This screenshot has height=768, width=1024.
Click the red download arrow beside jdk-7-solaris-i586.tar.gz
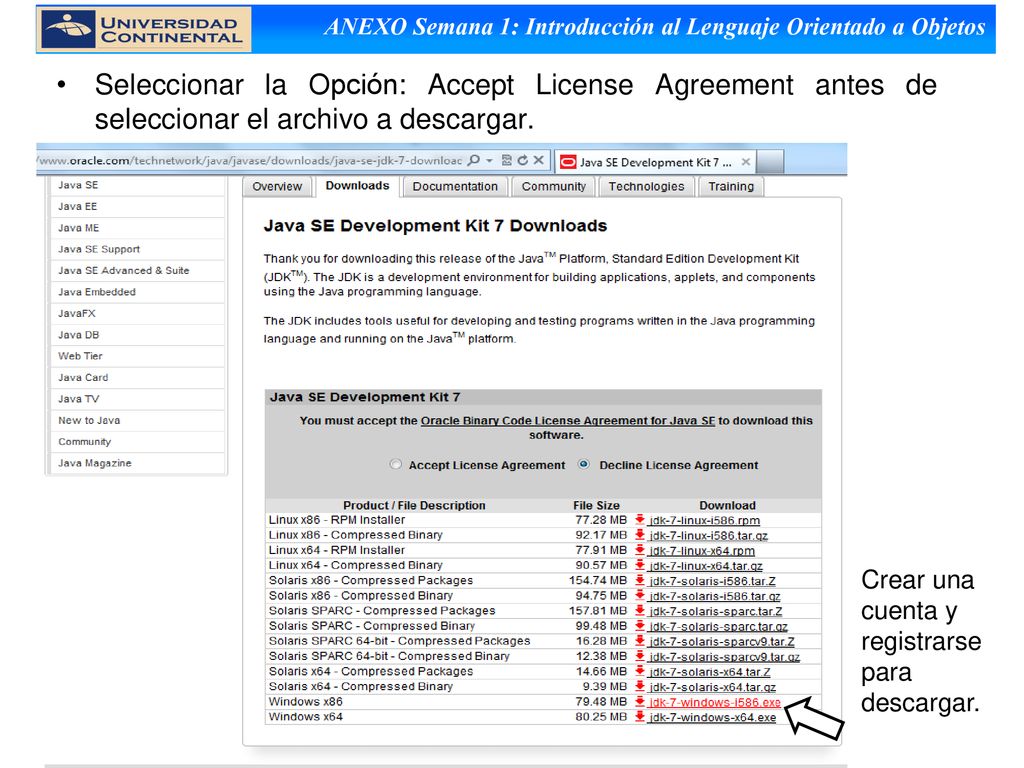pyautogui.click(x=640, y=596)
